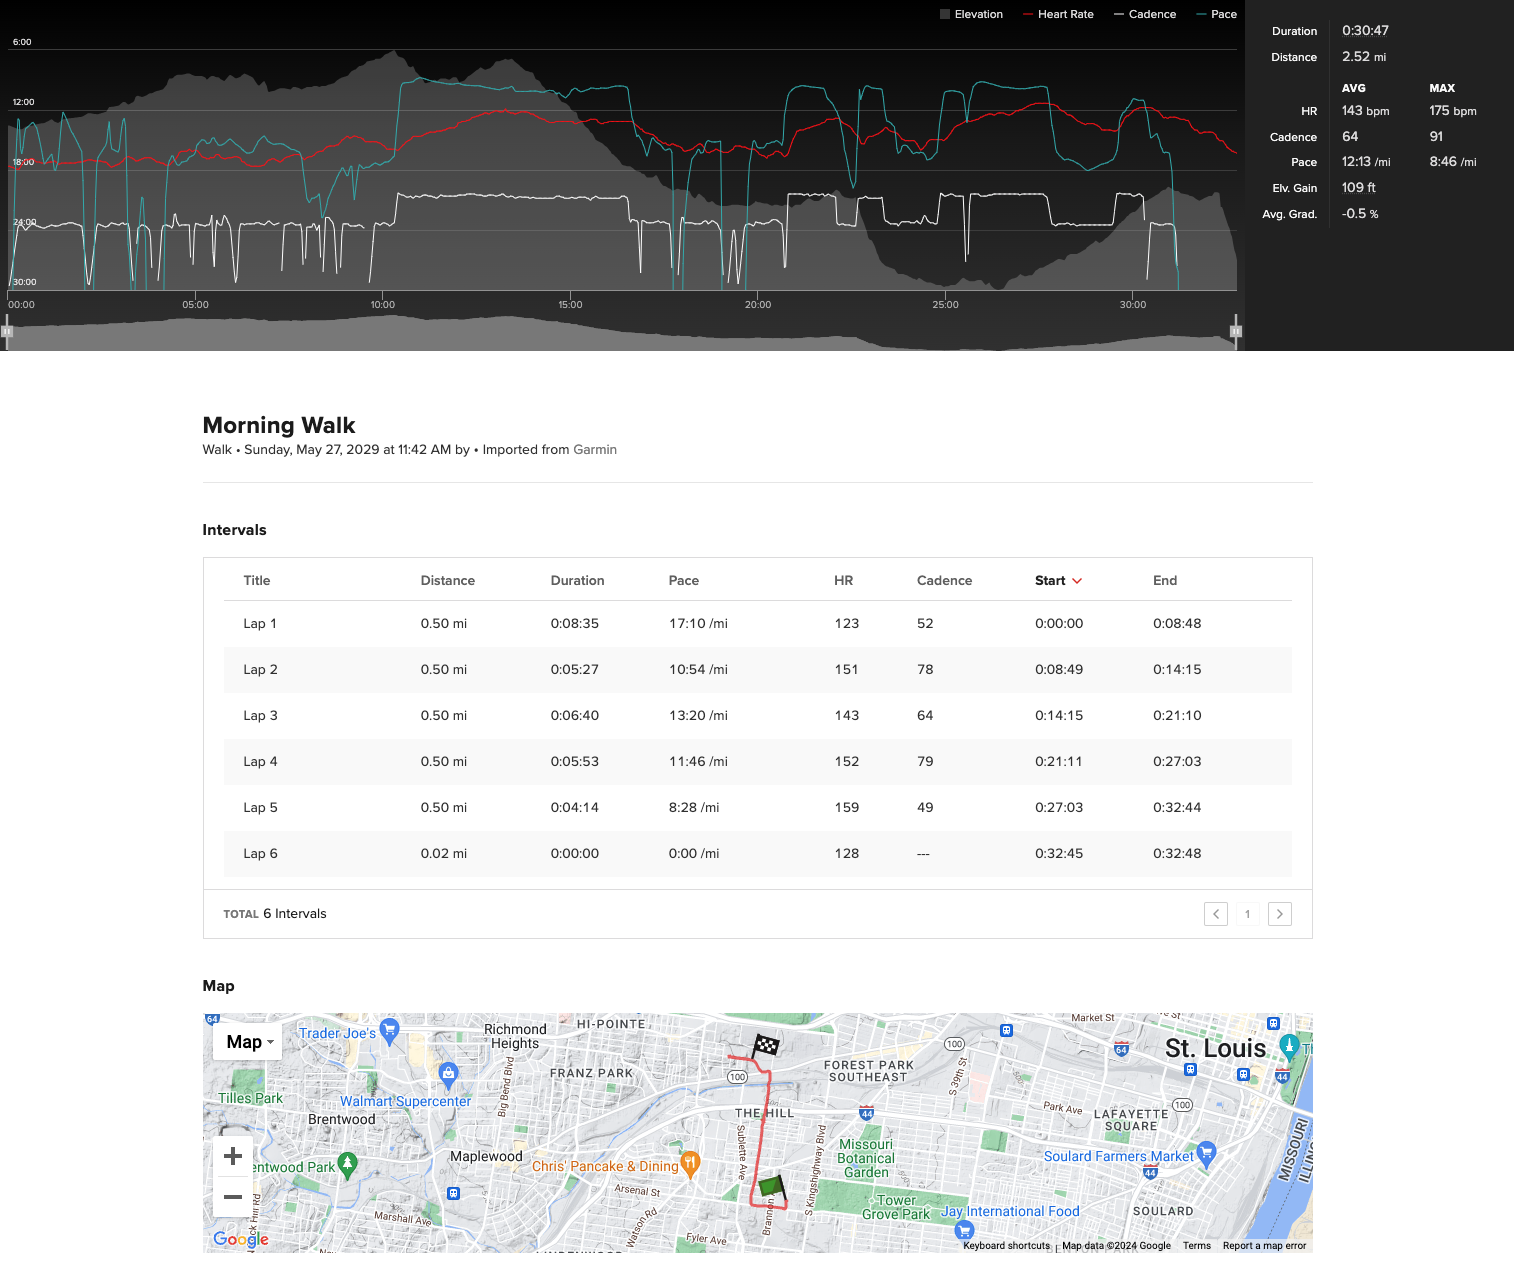Click the 05:00 mark on chart time axis
Screen dimensions: 1514x1281
coord(196,305)
